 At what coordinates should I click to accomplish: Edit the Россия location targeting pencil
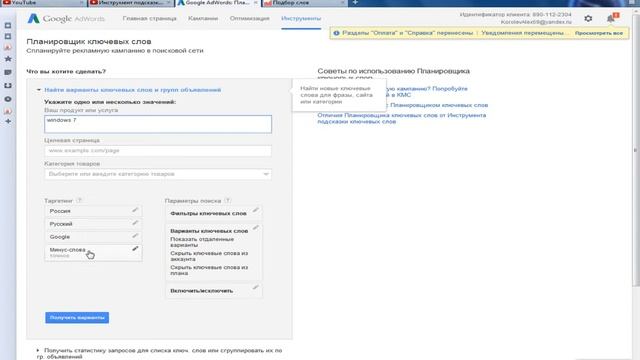pos(135,210)
